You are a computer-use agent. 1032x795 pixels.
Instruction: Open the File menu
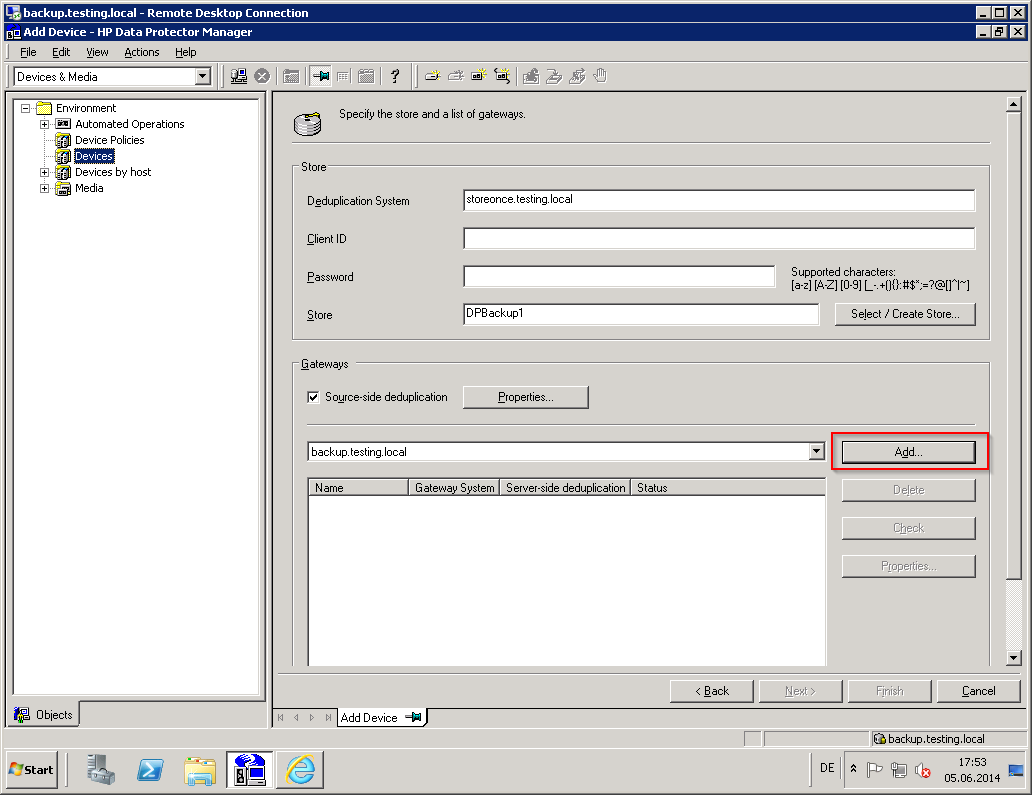pos(28,52)
